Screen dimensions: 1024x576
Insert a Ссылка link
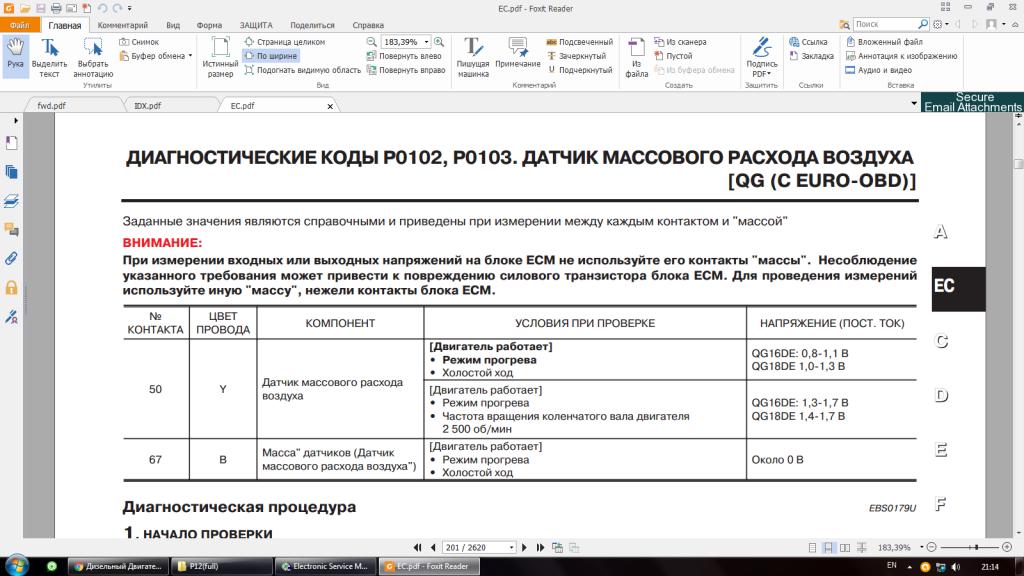(x=808, y=42)
